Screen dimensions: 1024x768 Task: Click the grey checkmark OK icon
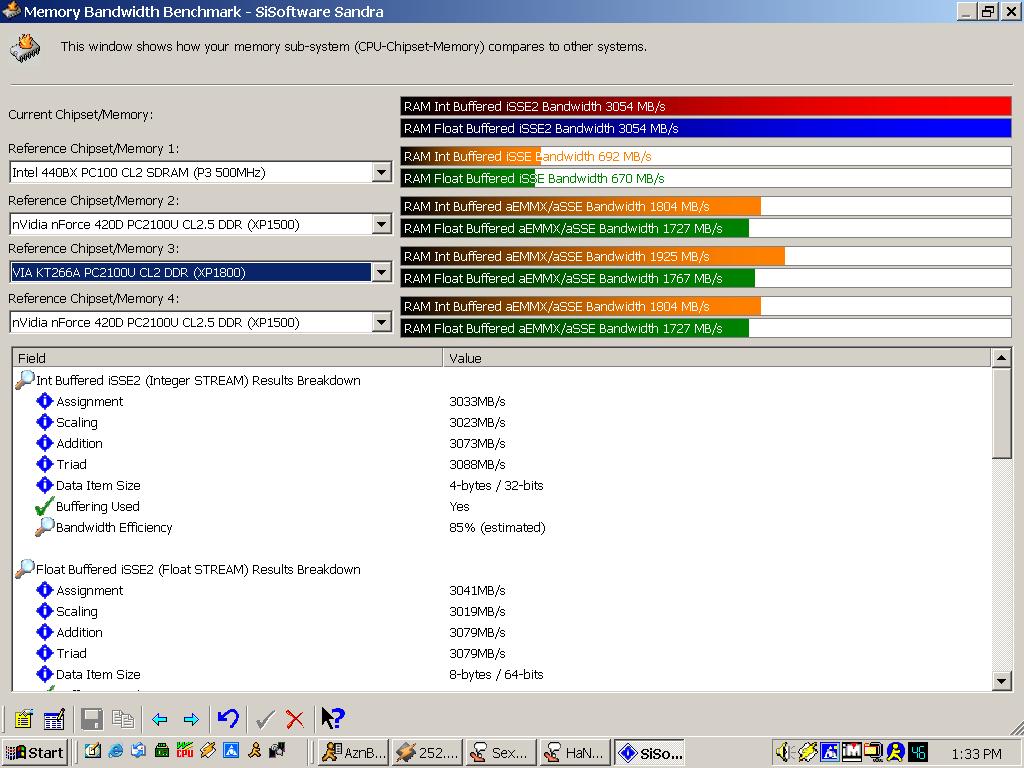[264, 720]
